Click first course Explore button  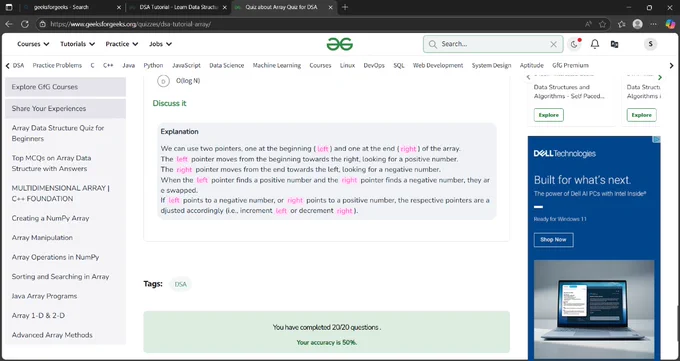(549, 115)
